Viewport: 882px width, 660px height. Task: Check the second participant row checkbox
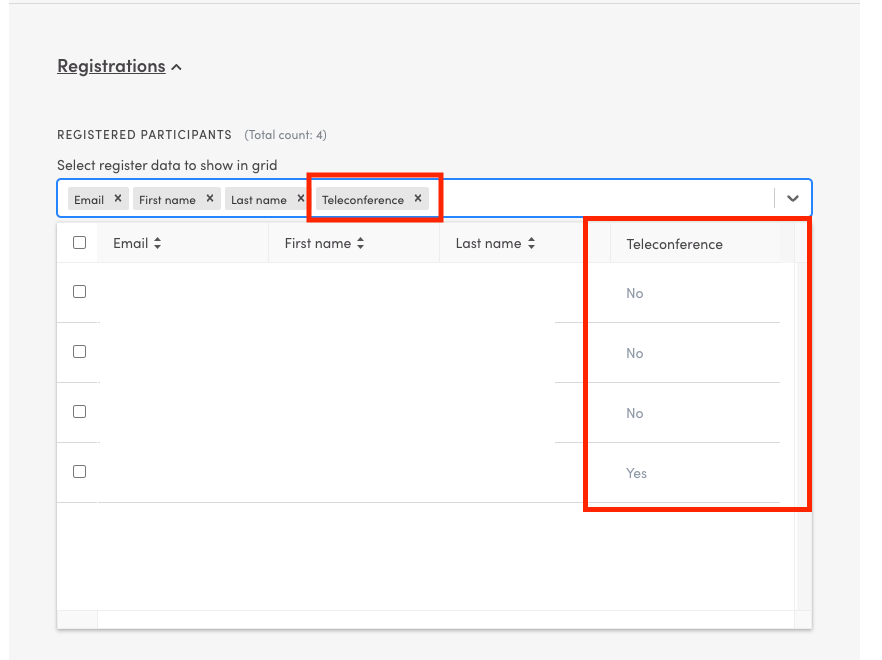[x=80, y=352]
